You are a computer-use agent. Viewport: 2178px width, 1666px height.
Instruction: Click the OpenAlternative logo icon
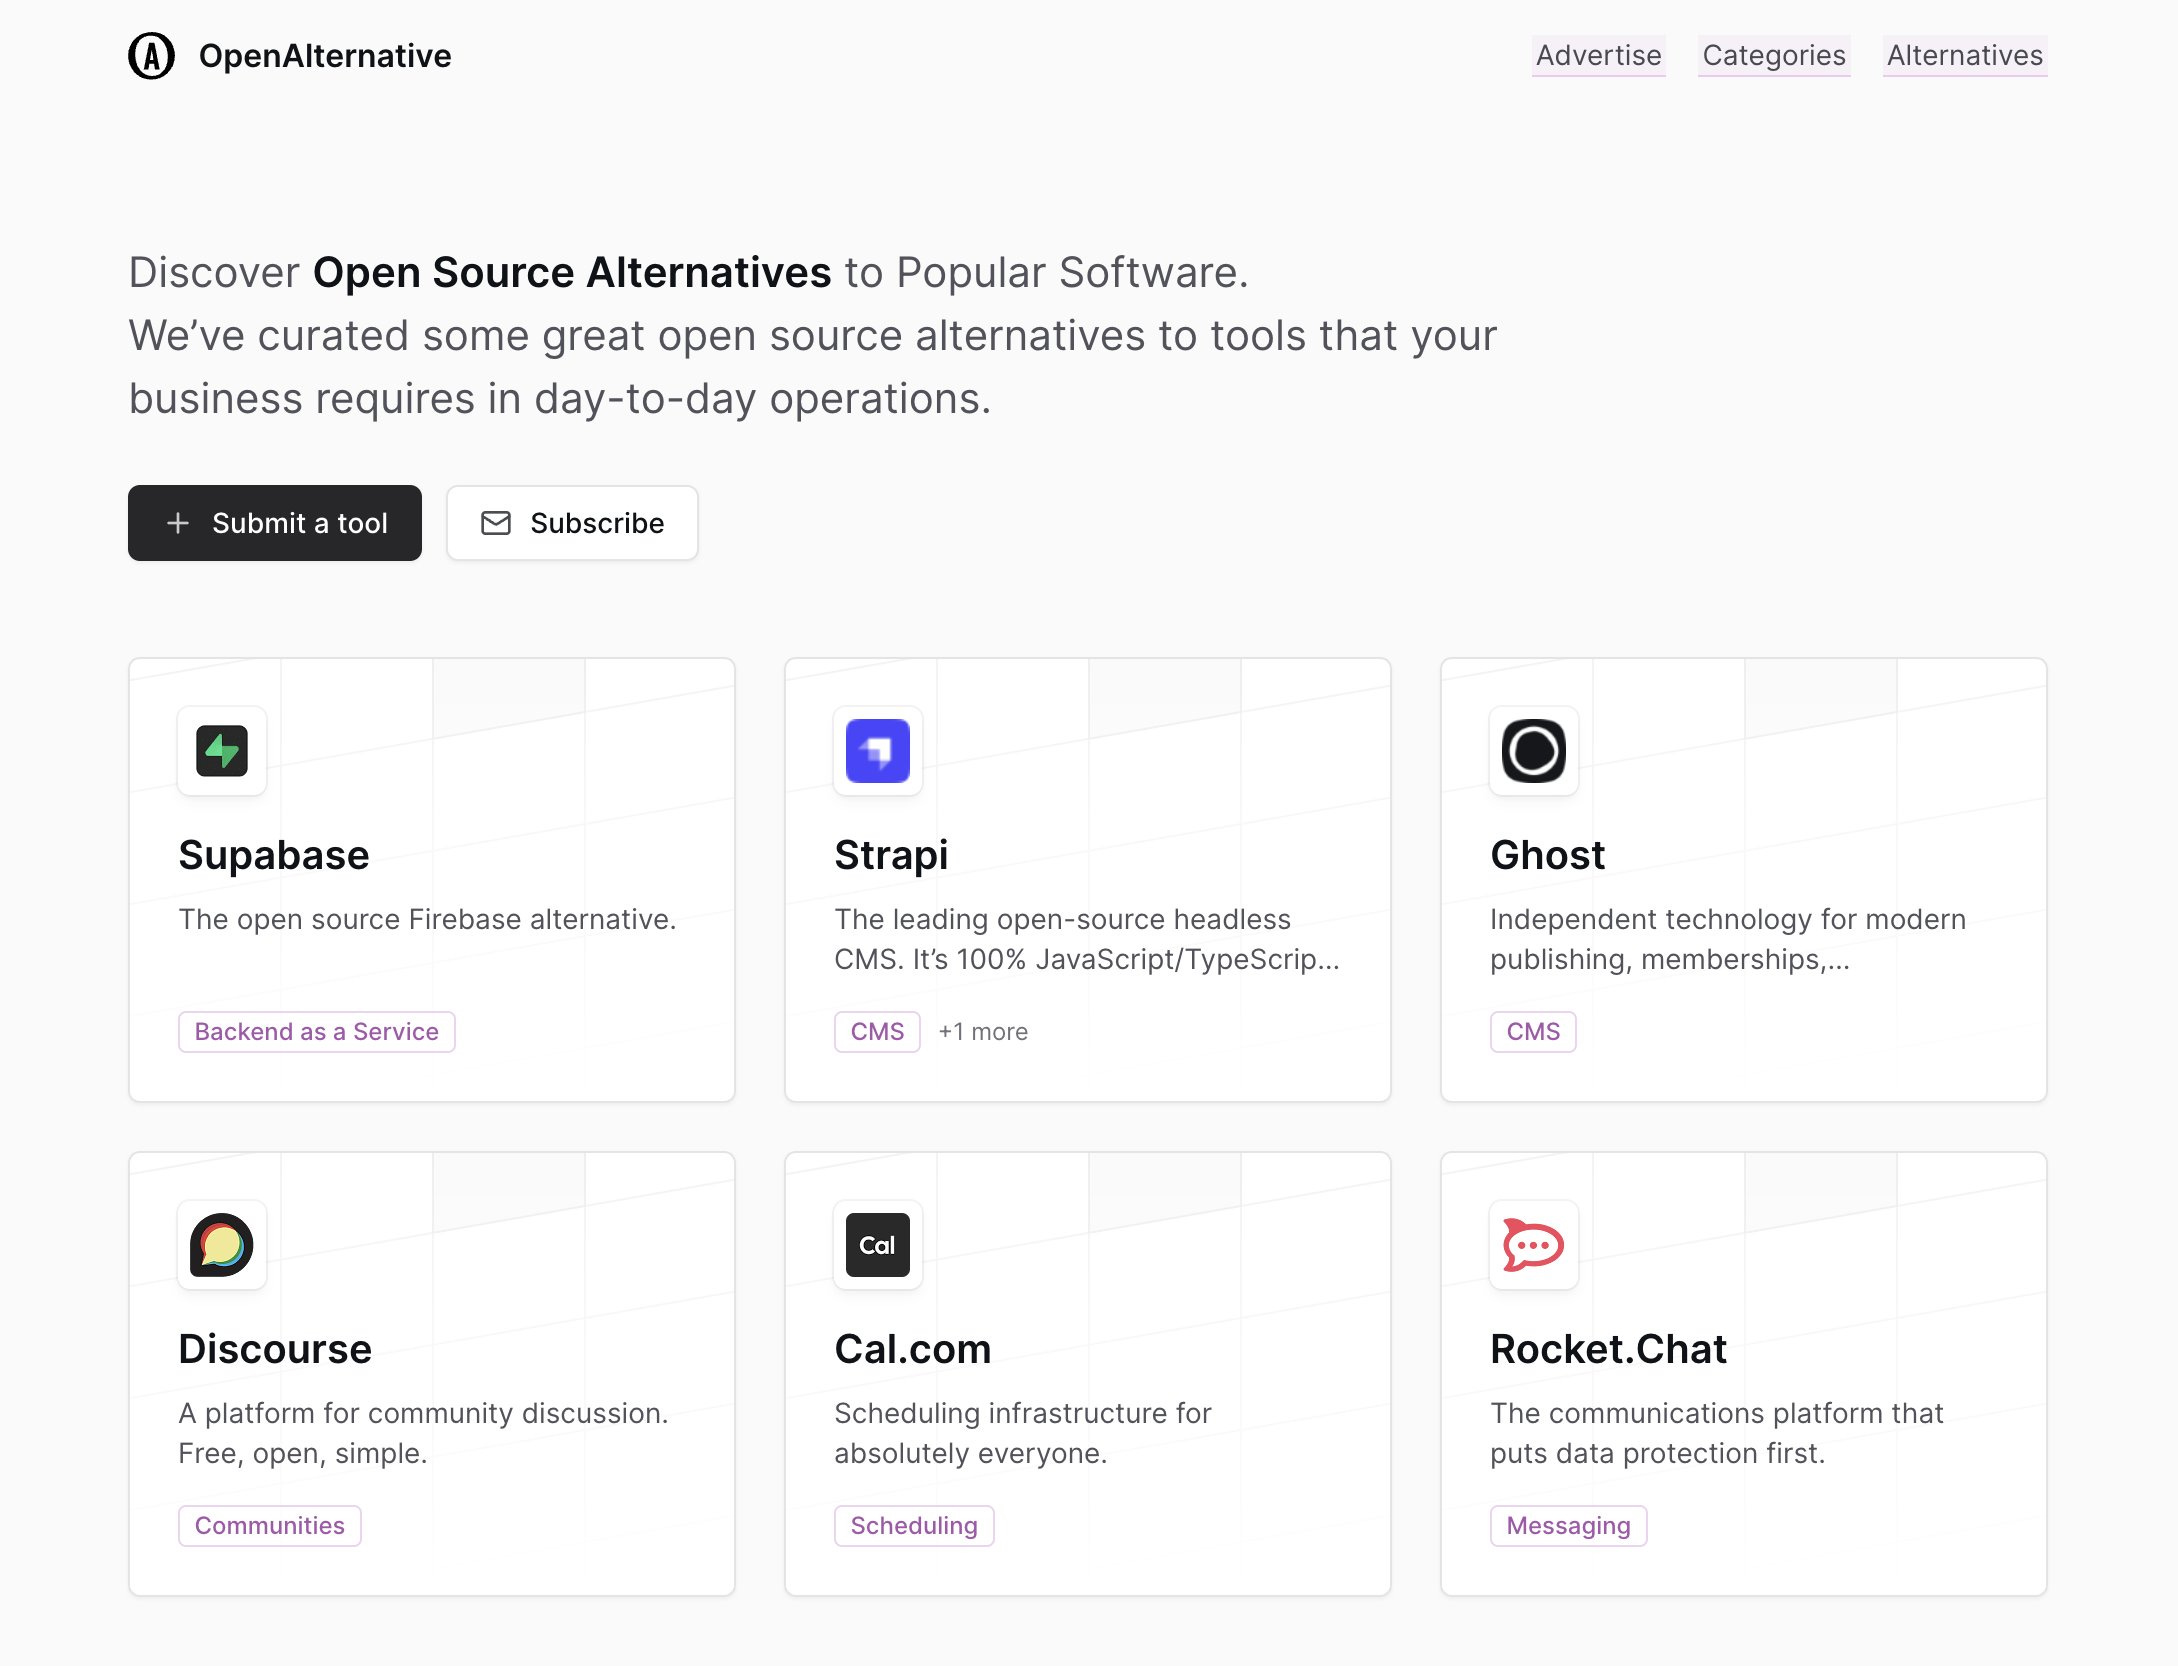point(151,56)
